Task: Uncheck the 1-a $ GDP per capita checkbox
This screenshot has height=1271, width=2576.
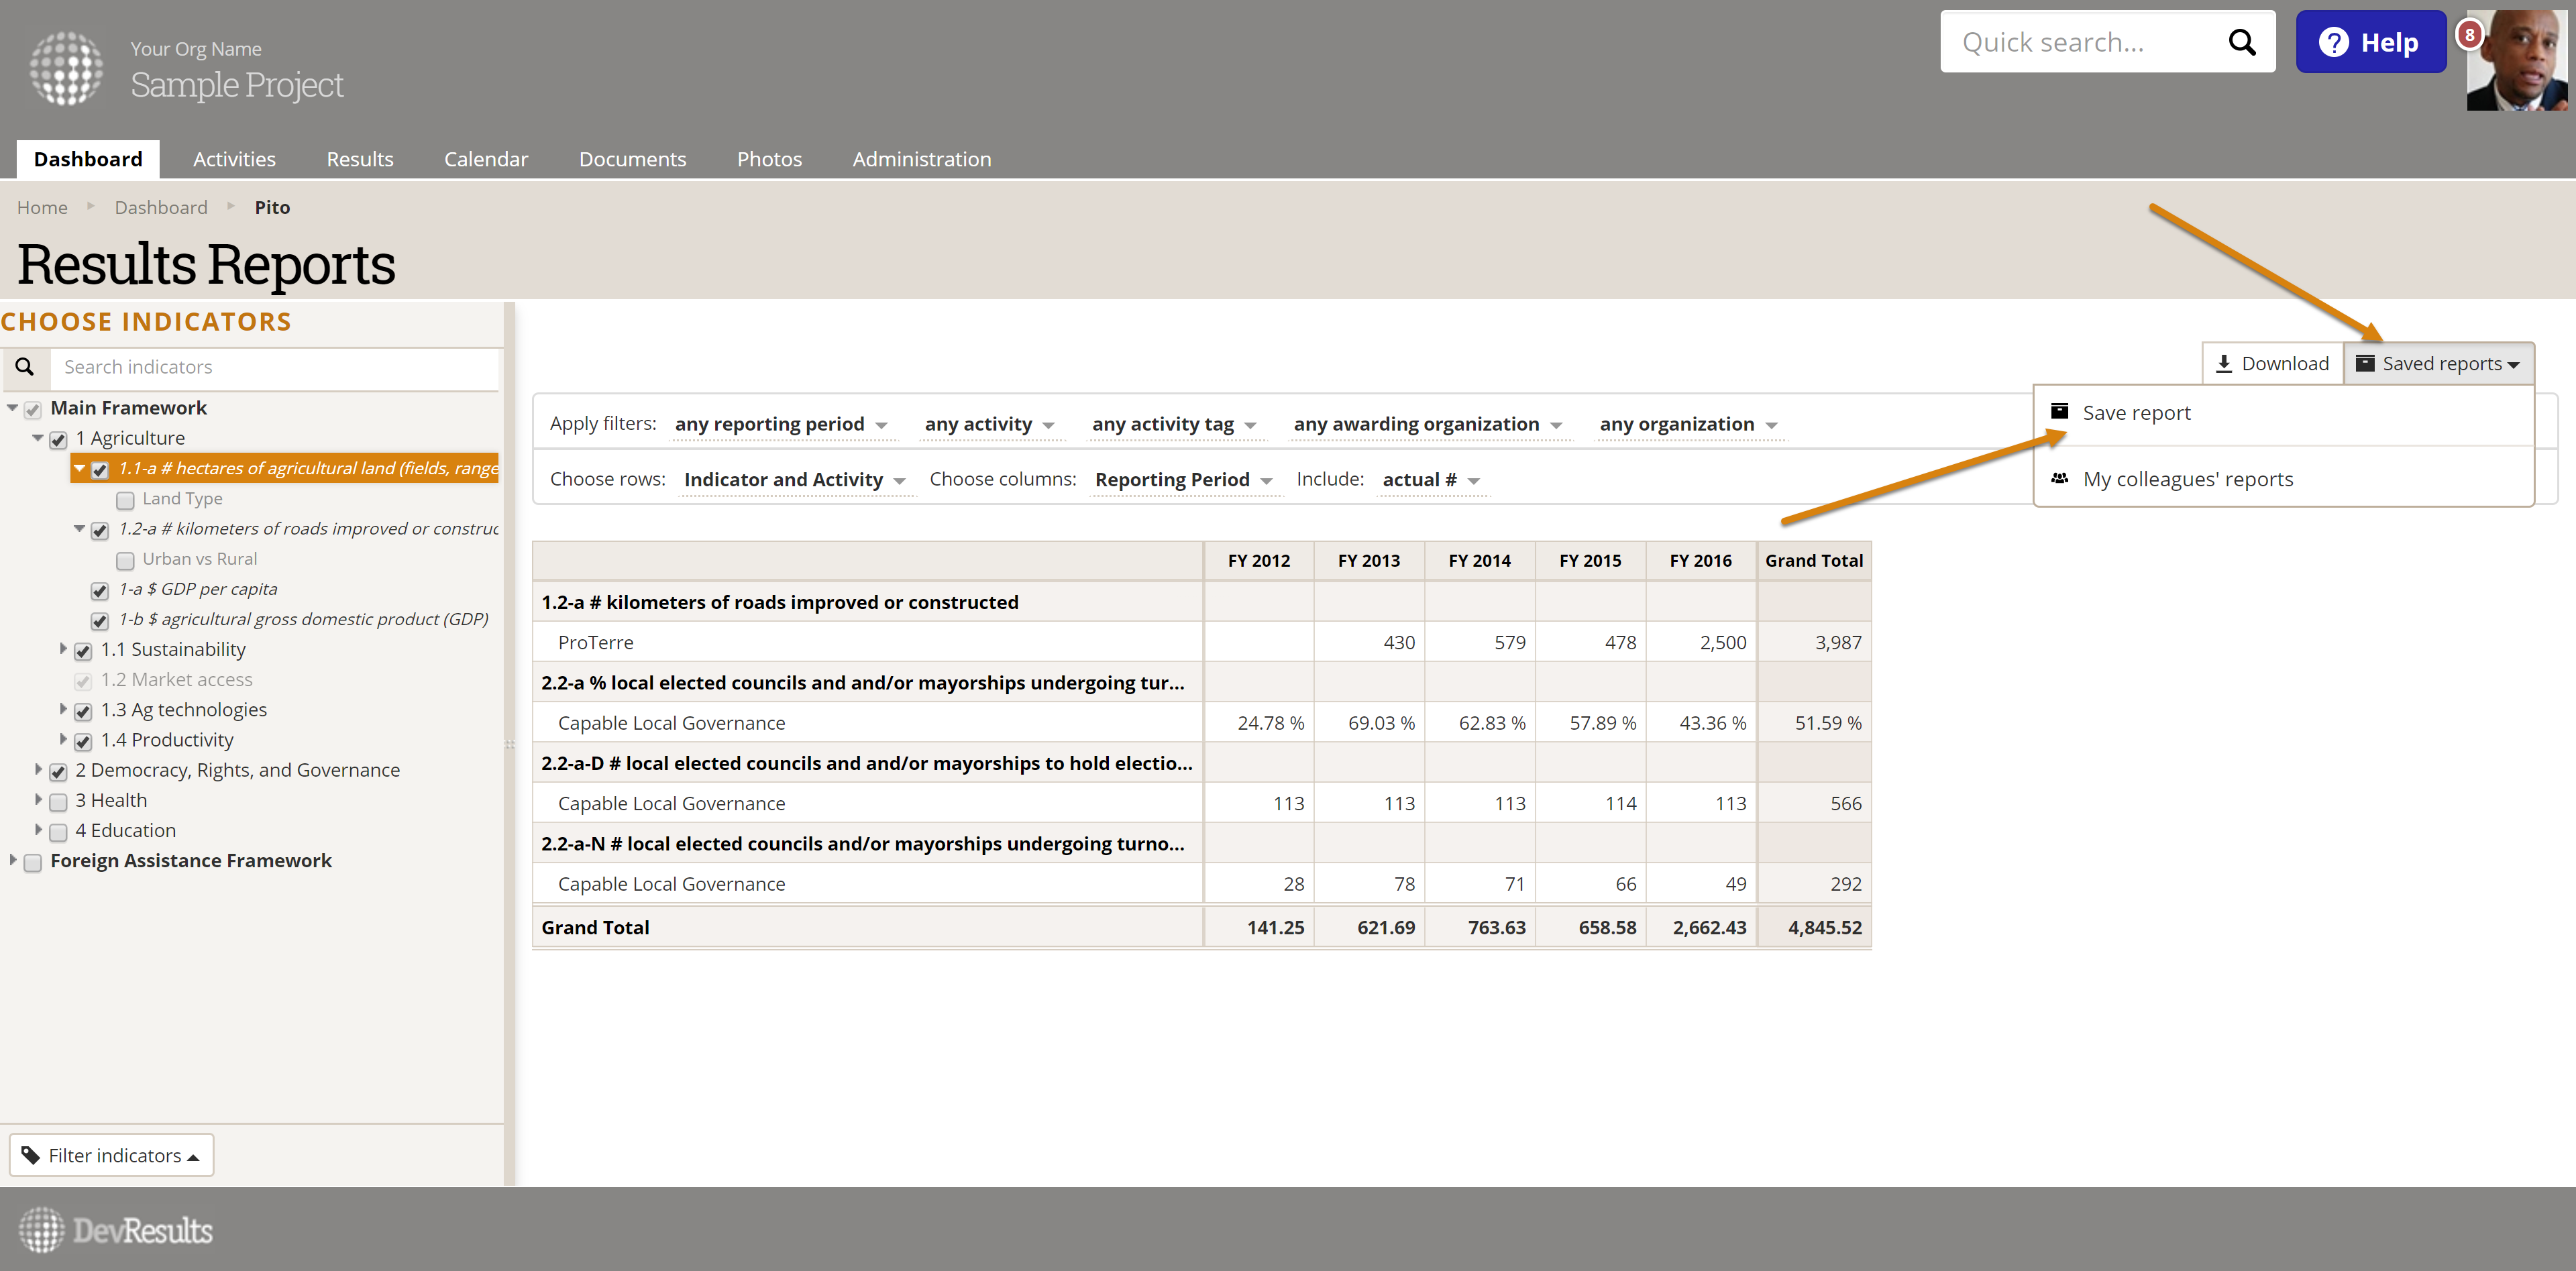Action: pos(100,591)
